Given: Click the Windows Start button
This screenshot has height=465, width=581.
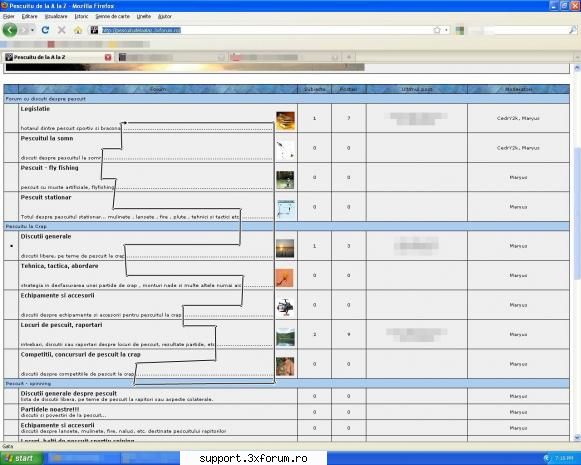Looking at the screenshot, I should tap(21, 458).
